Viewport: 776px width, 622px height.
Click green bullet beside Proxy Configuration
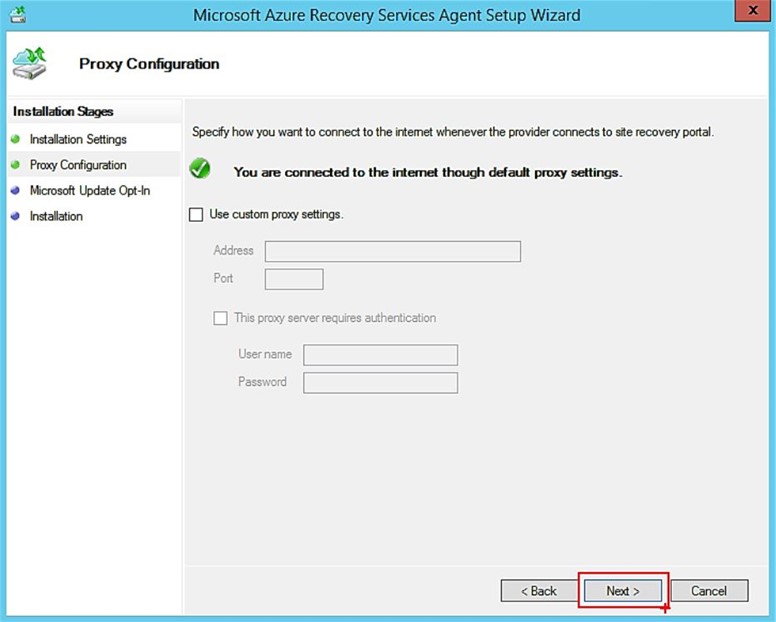15,165
